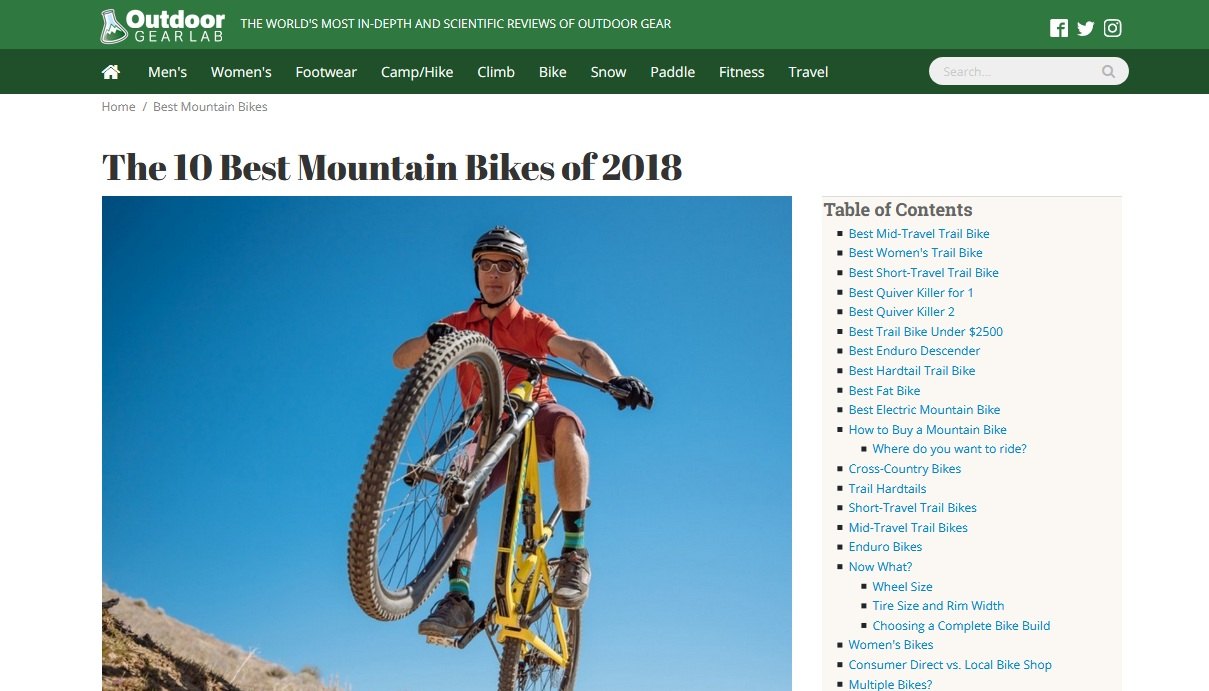Select the Bike navigation item

tap(553, 72)
